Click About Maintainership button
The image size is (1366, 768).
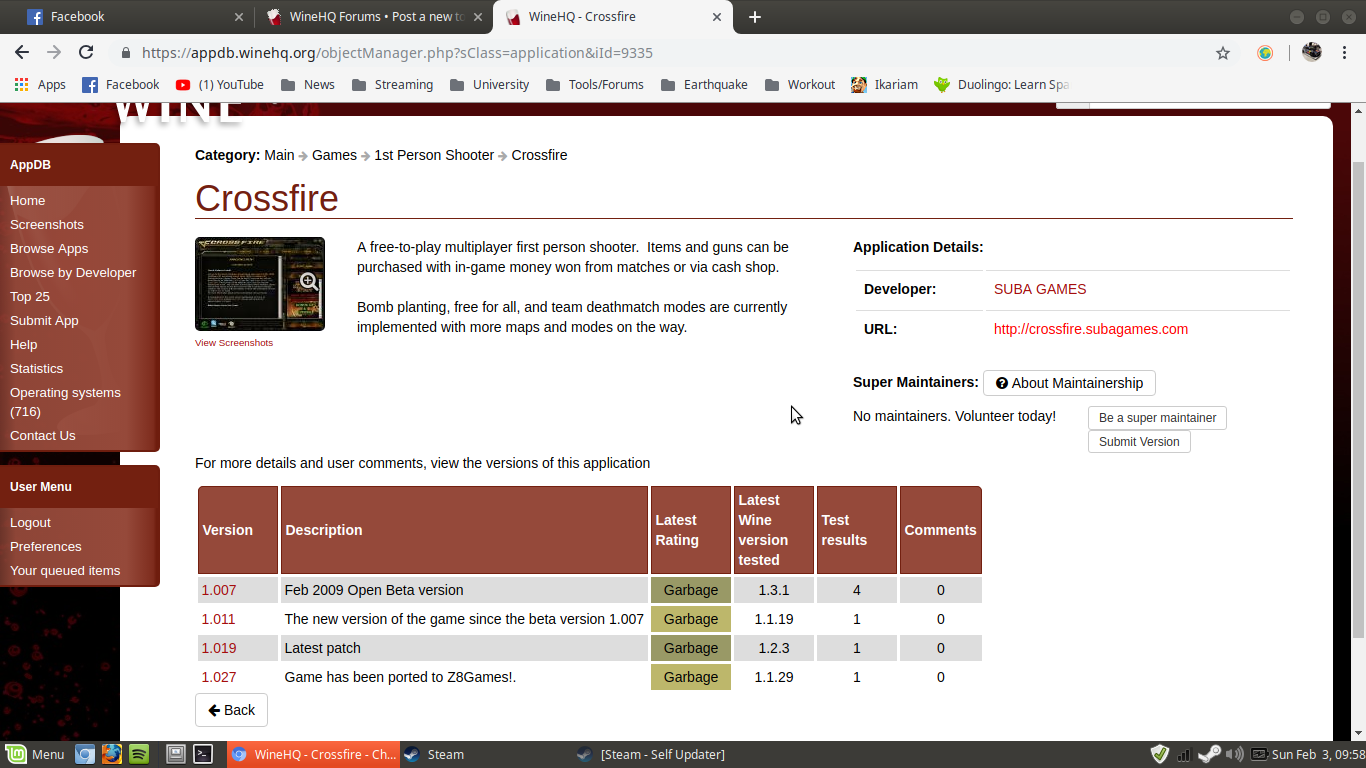[1069, 383]
